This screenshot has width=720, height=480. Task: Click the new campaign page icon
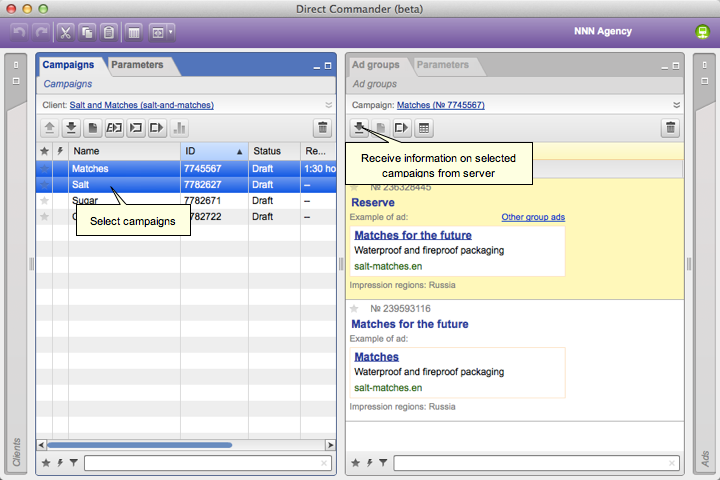tap(92, 128)
